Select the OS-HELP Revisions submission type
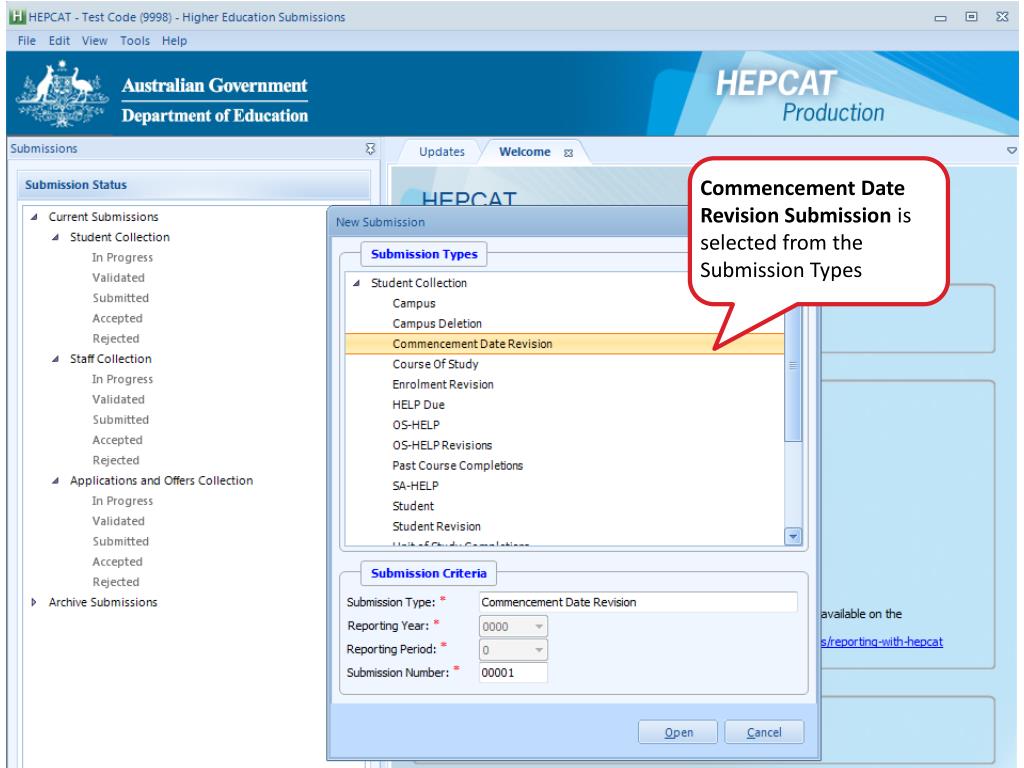The width and height of the screenshot is (1024, 768). pyautogui.click(x=442, y=445)
